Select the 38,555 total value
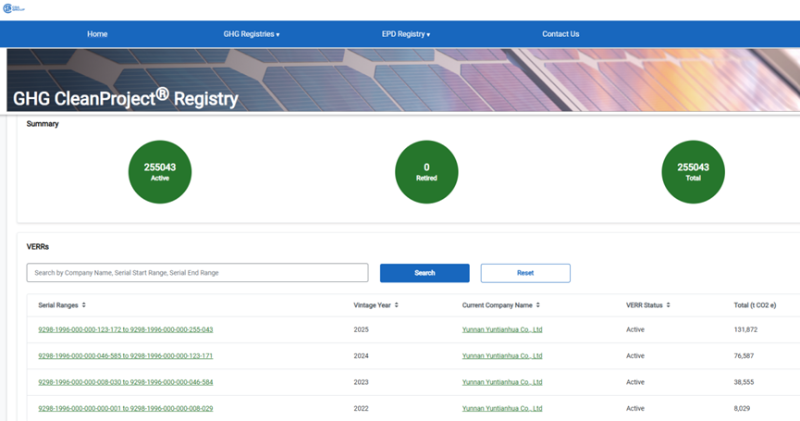 coord(743,382)
